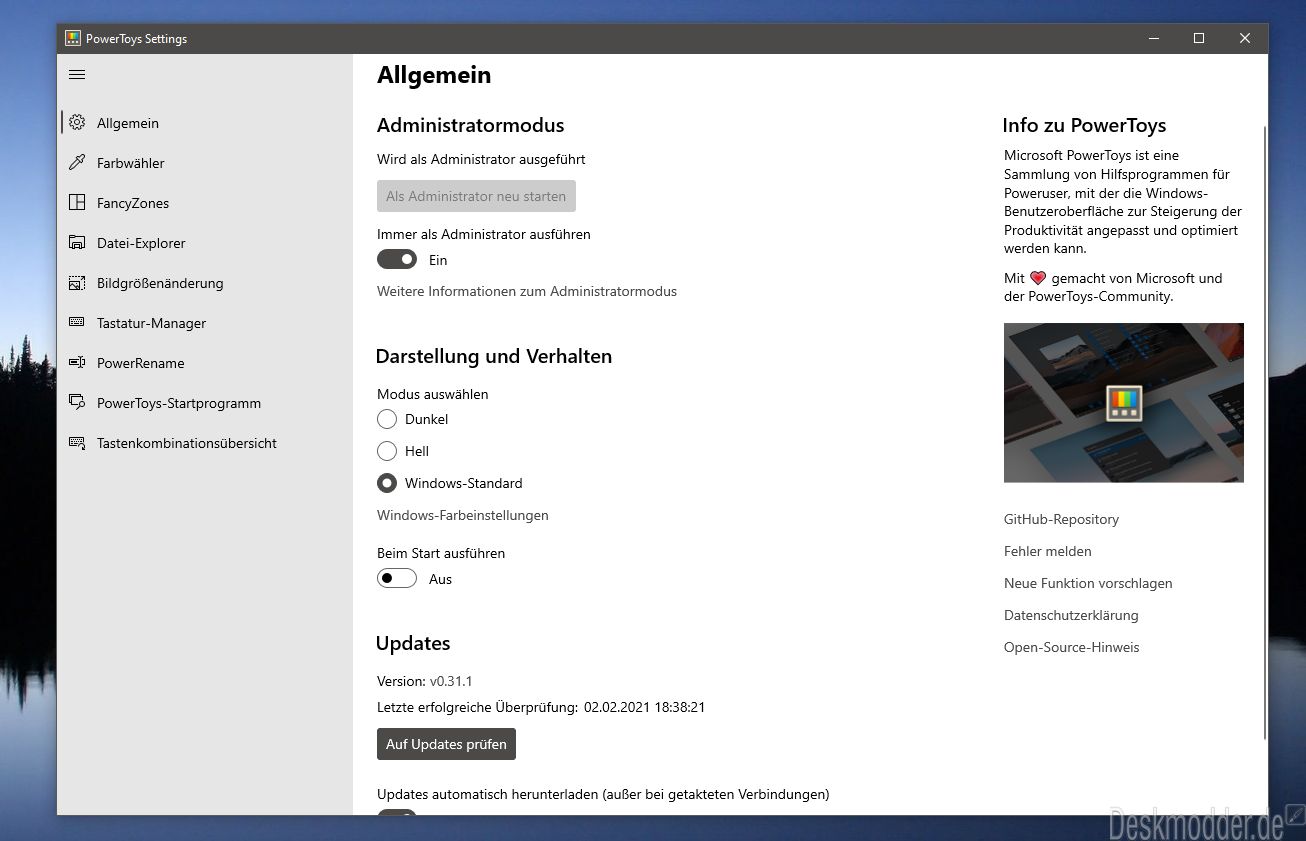The image size is (1306, 841).
Task: Open the Open-Source-Hinweis link
Action: (1072, 647)
